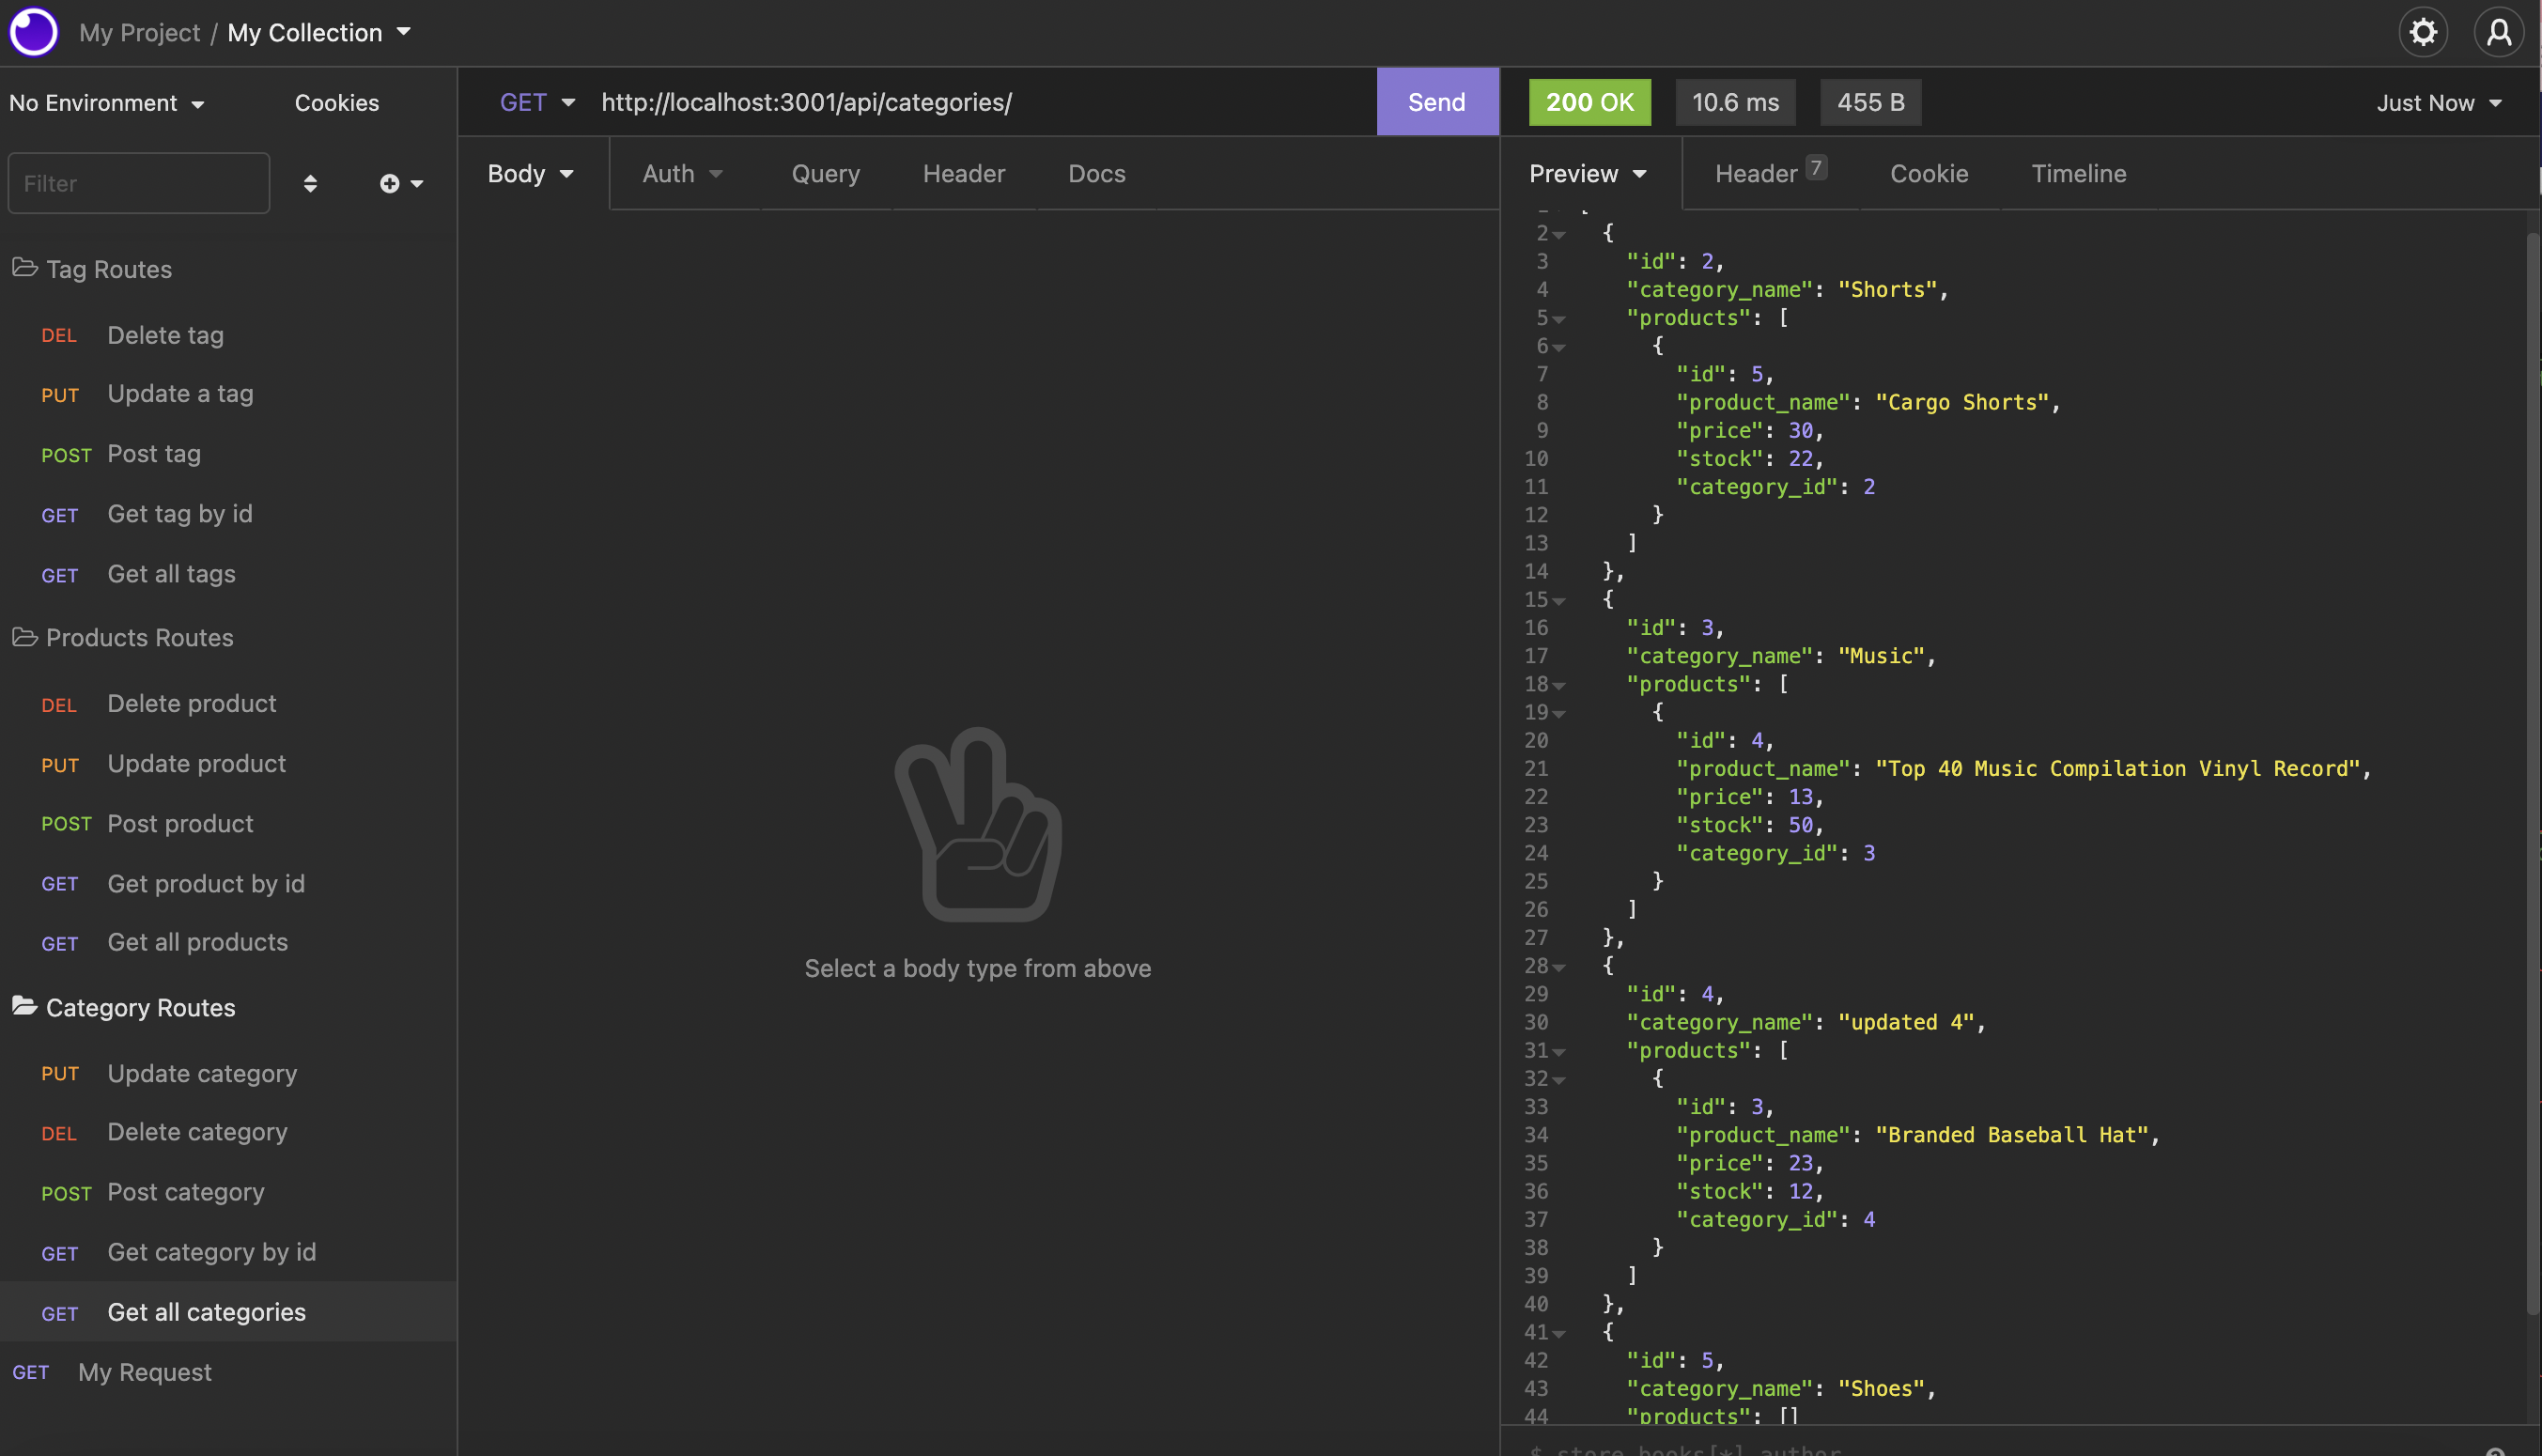Fold JSON at line 5 arrow
Screen dimensions: 2542x1456
1559,319
